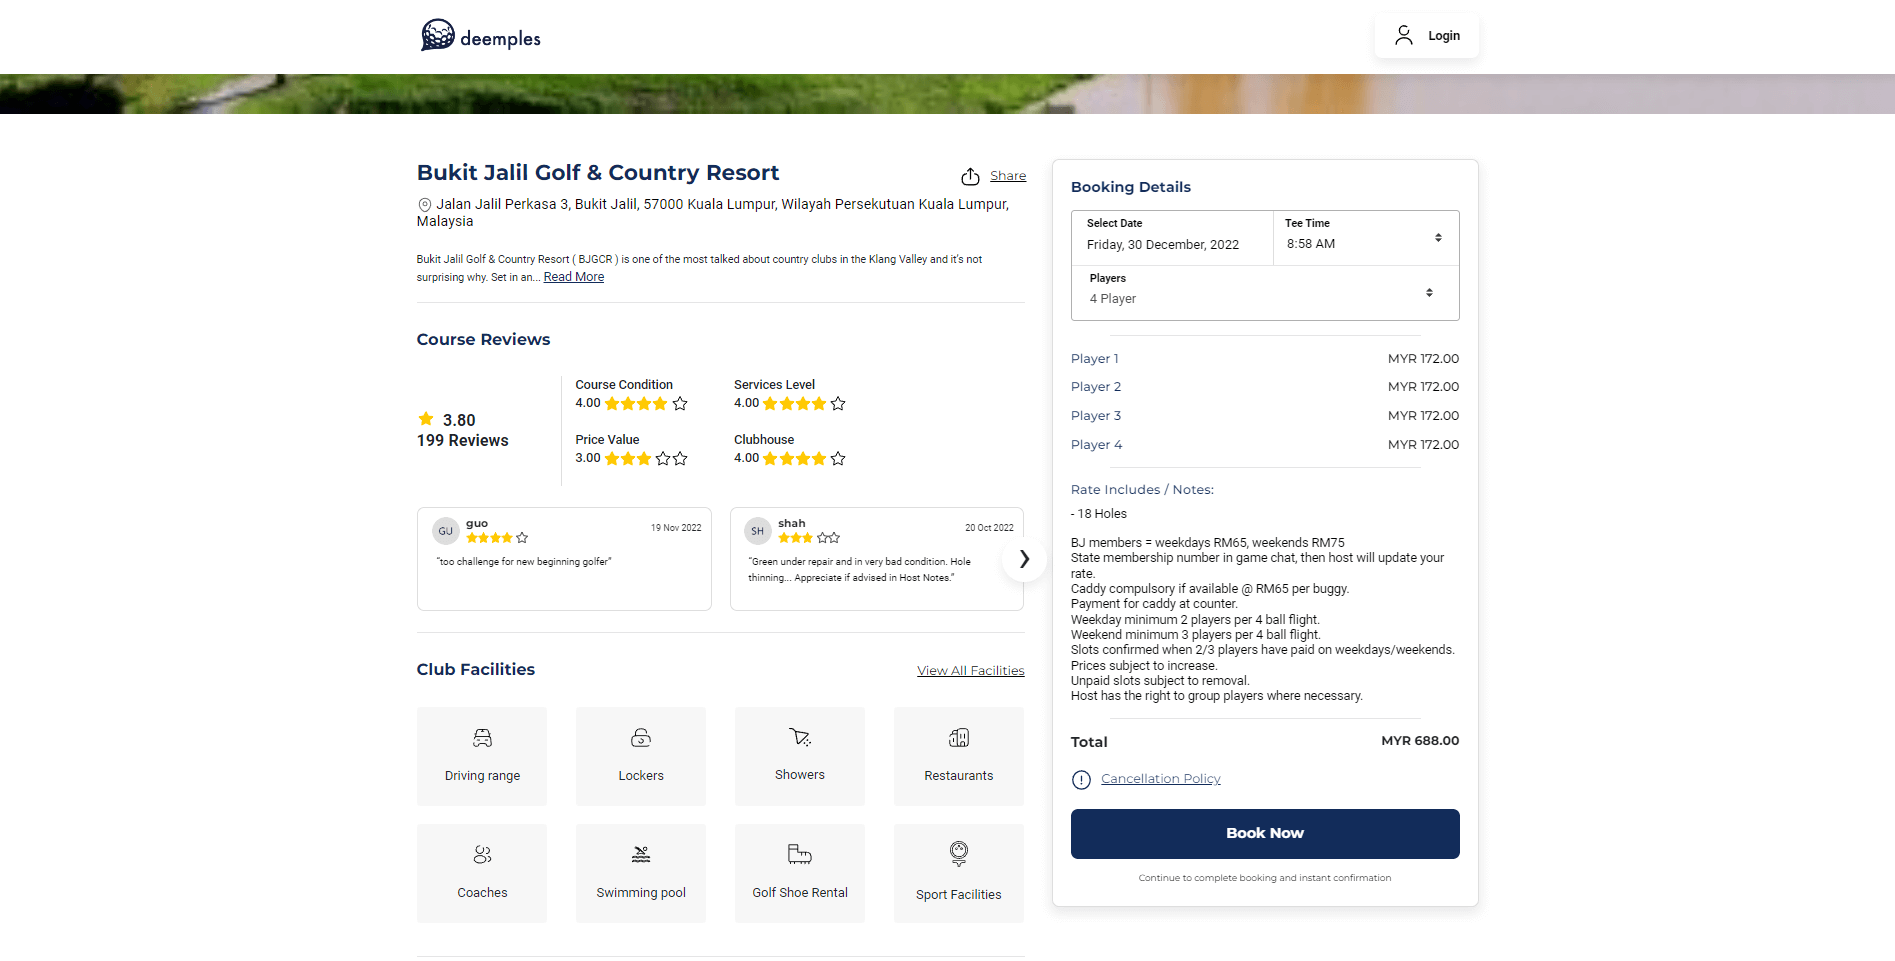Screen dimensions: 1895x961
Task: Open the Cancellation Policy link
Action: 1161,779
